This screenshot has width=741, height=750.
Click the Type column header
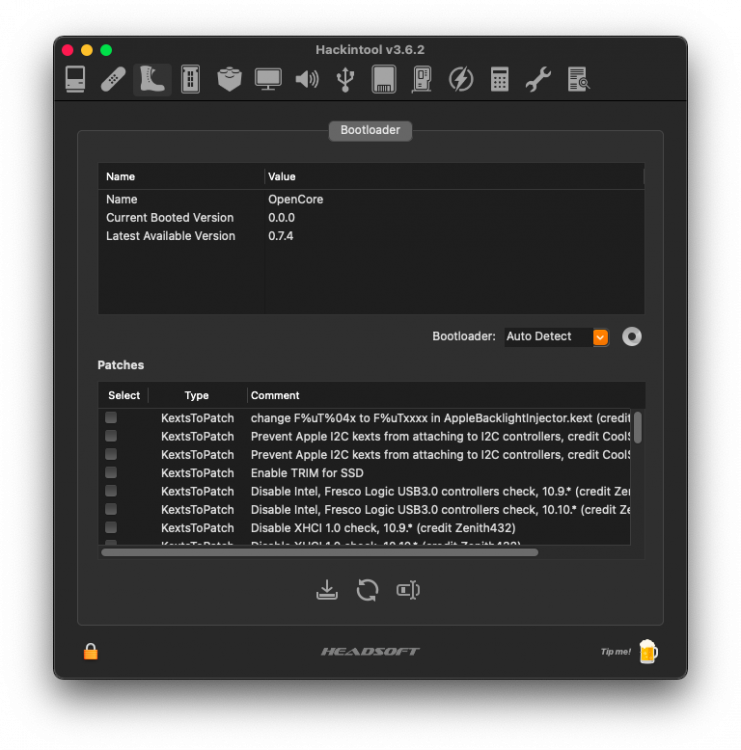(x=197, y=395)
